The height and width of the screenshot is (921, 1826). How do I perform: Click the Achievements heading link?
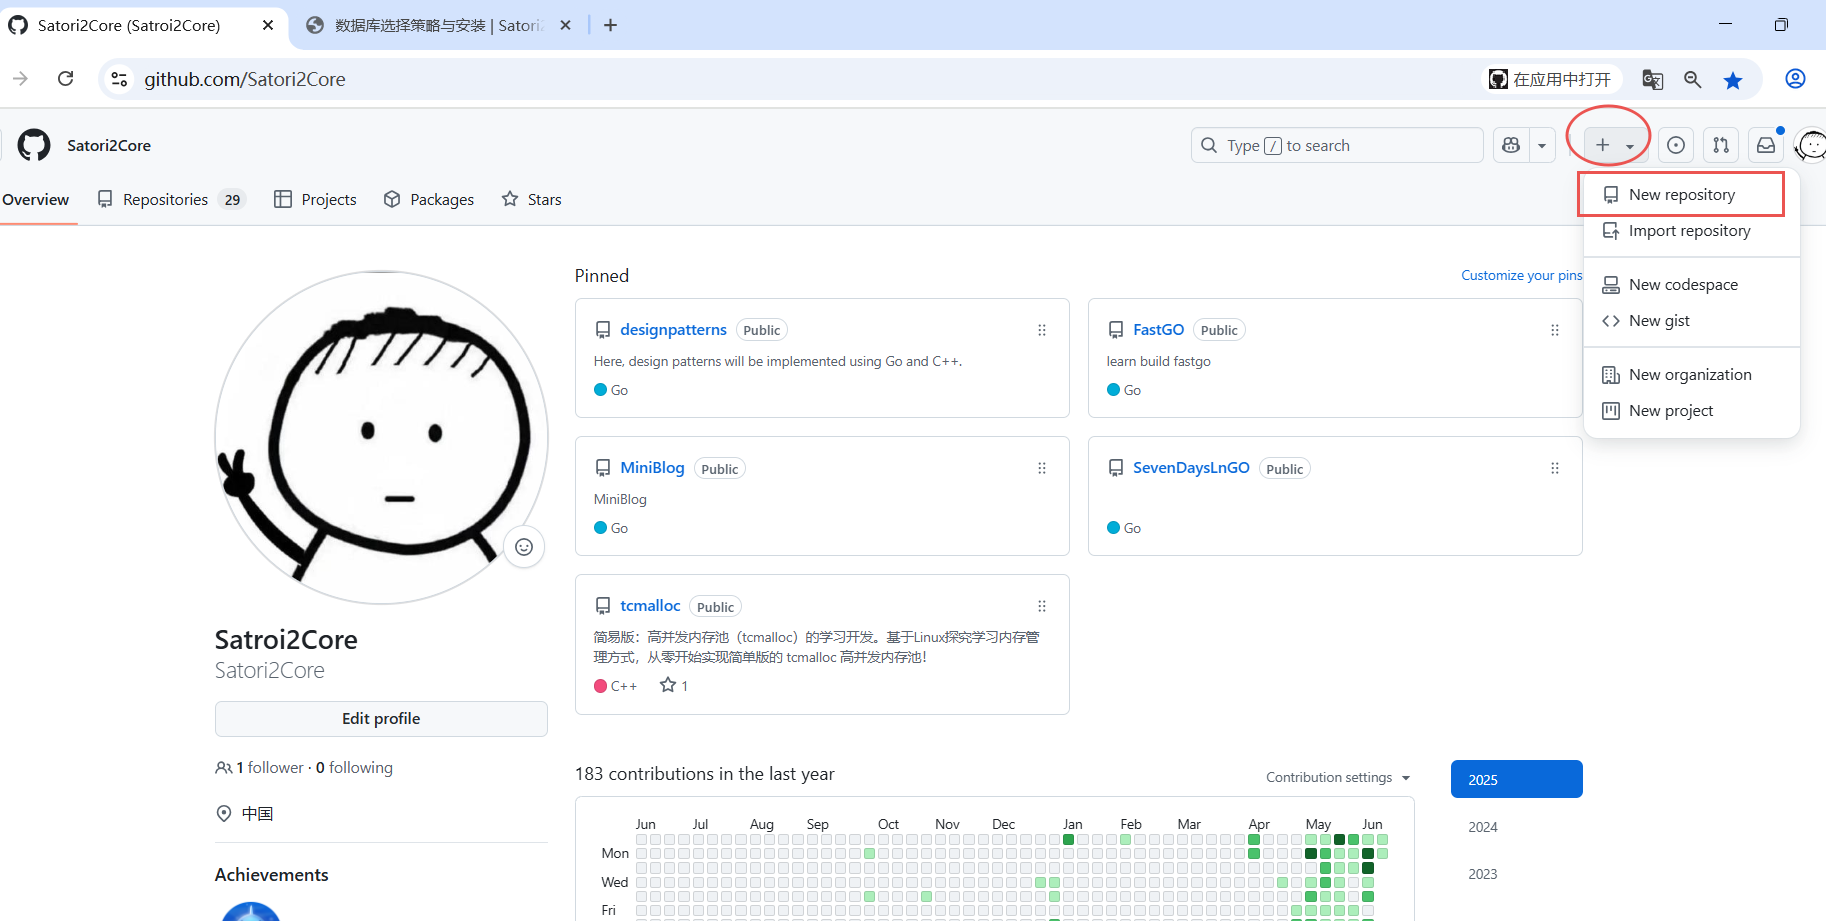(271, 874)
